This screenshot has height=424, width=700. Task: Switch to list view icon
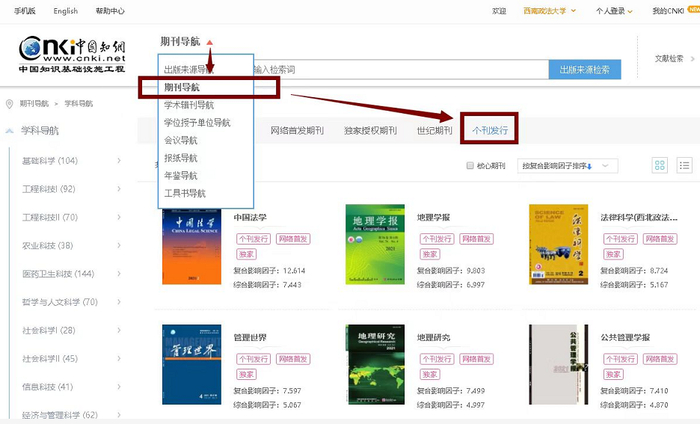pyautogui.click(x=684, y=166)
